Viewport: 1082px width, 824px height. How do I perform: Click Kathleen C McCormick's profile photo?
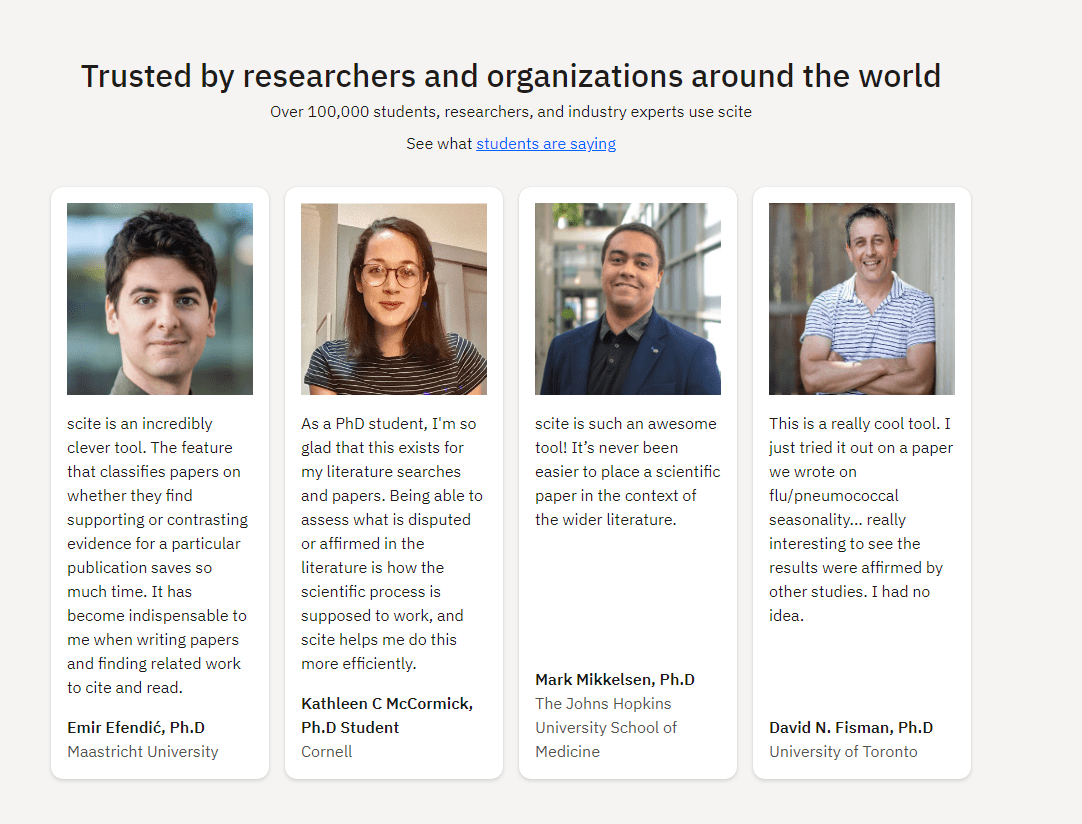pos(393,298)
